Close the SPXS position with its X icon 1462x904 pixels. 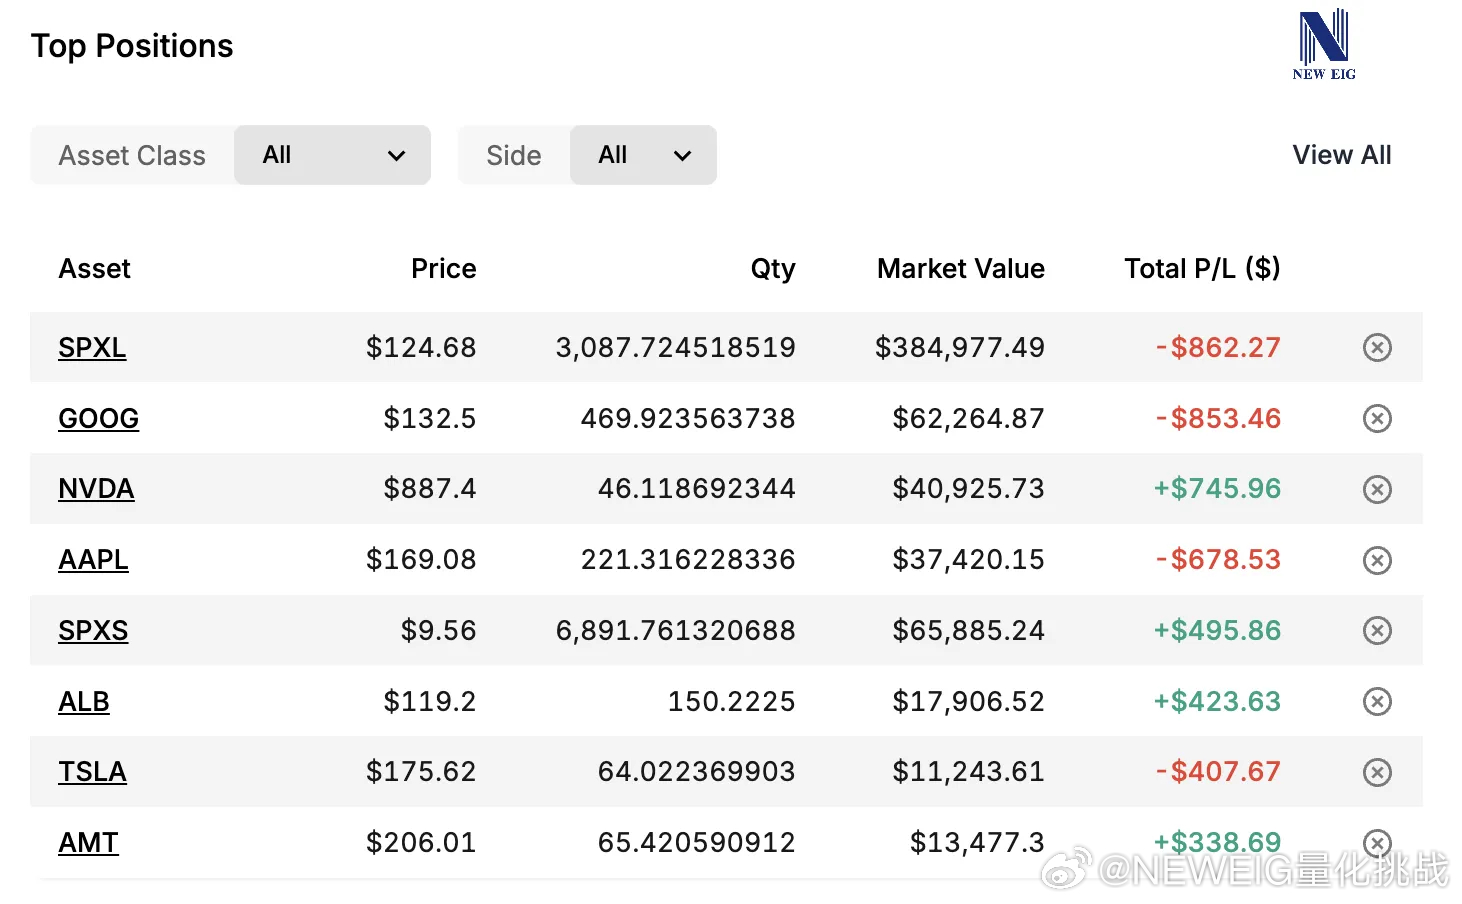(1377, 630)
